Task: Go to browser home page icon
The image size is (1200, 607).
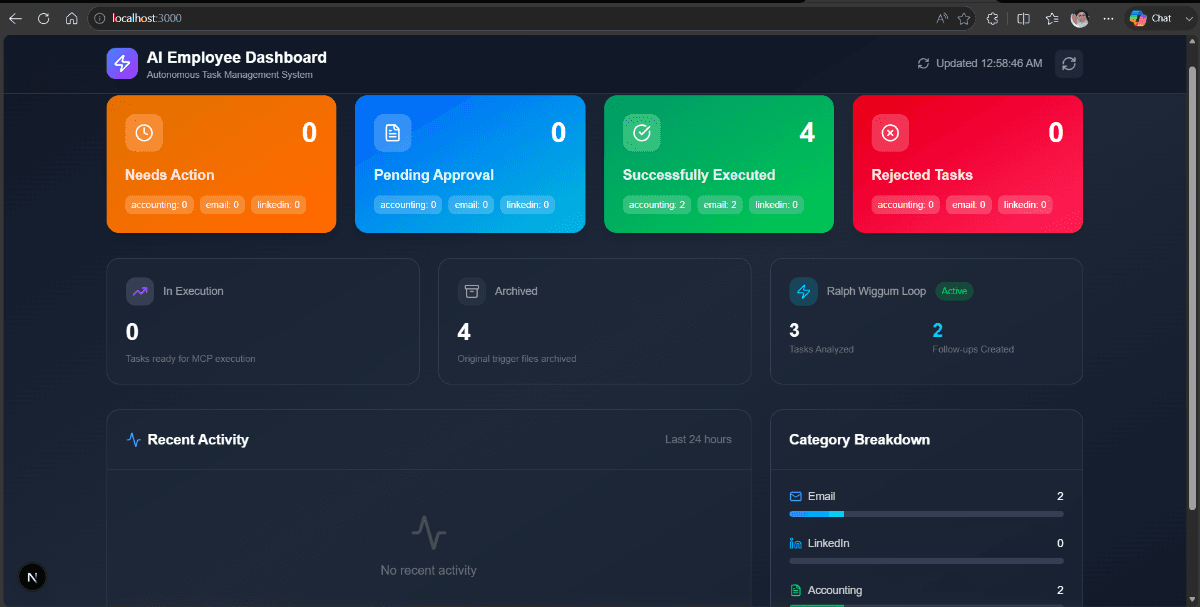Action: pyautogui.click(x=71, y=18)
